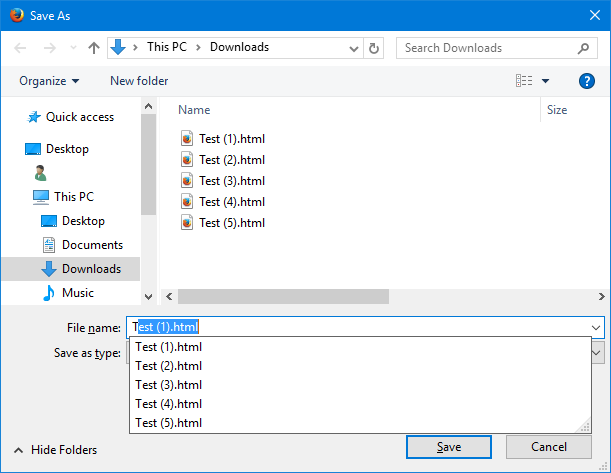
Task: Sort files by the Size column
Action: pos(557,110)
